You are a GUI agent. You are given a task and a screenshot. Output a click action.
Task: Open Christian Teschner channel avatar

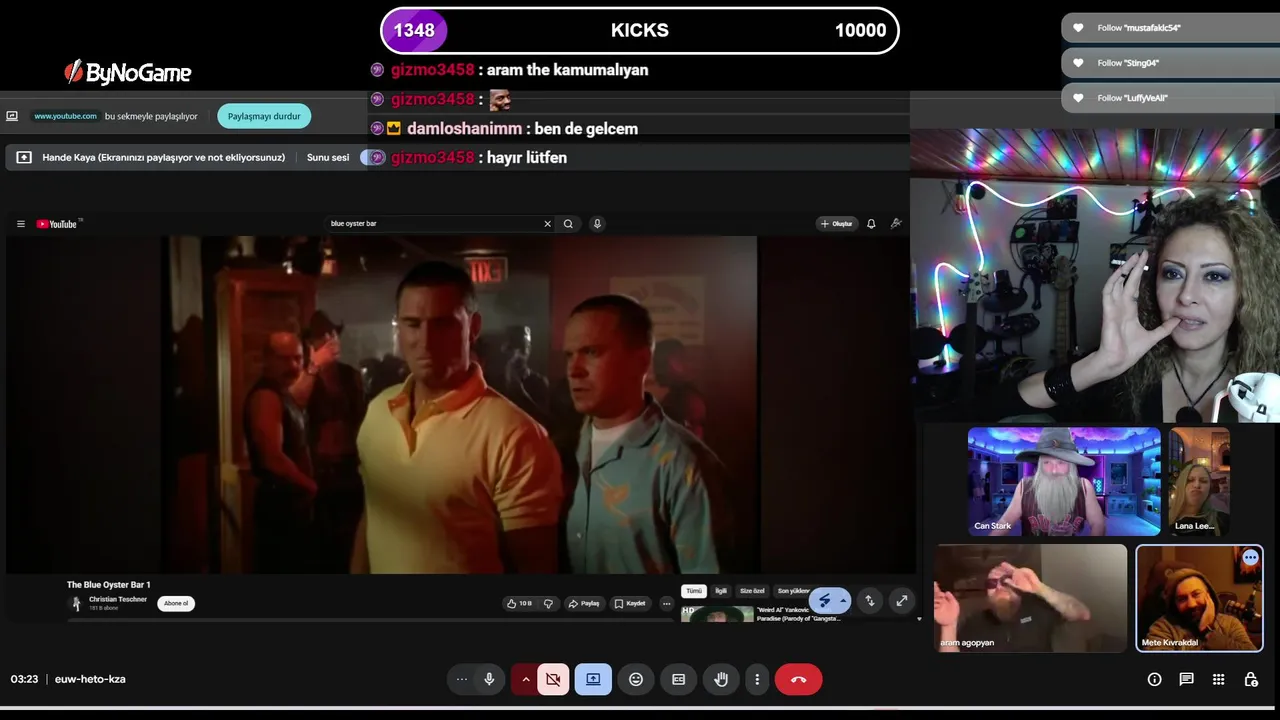(x=76, y=603)
